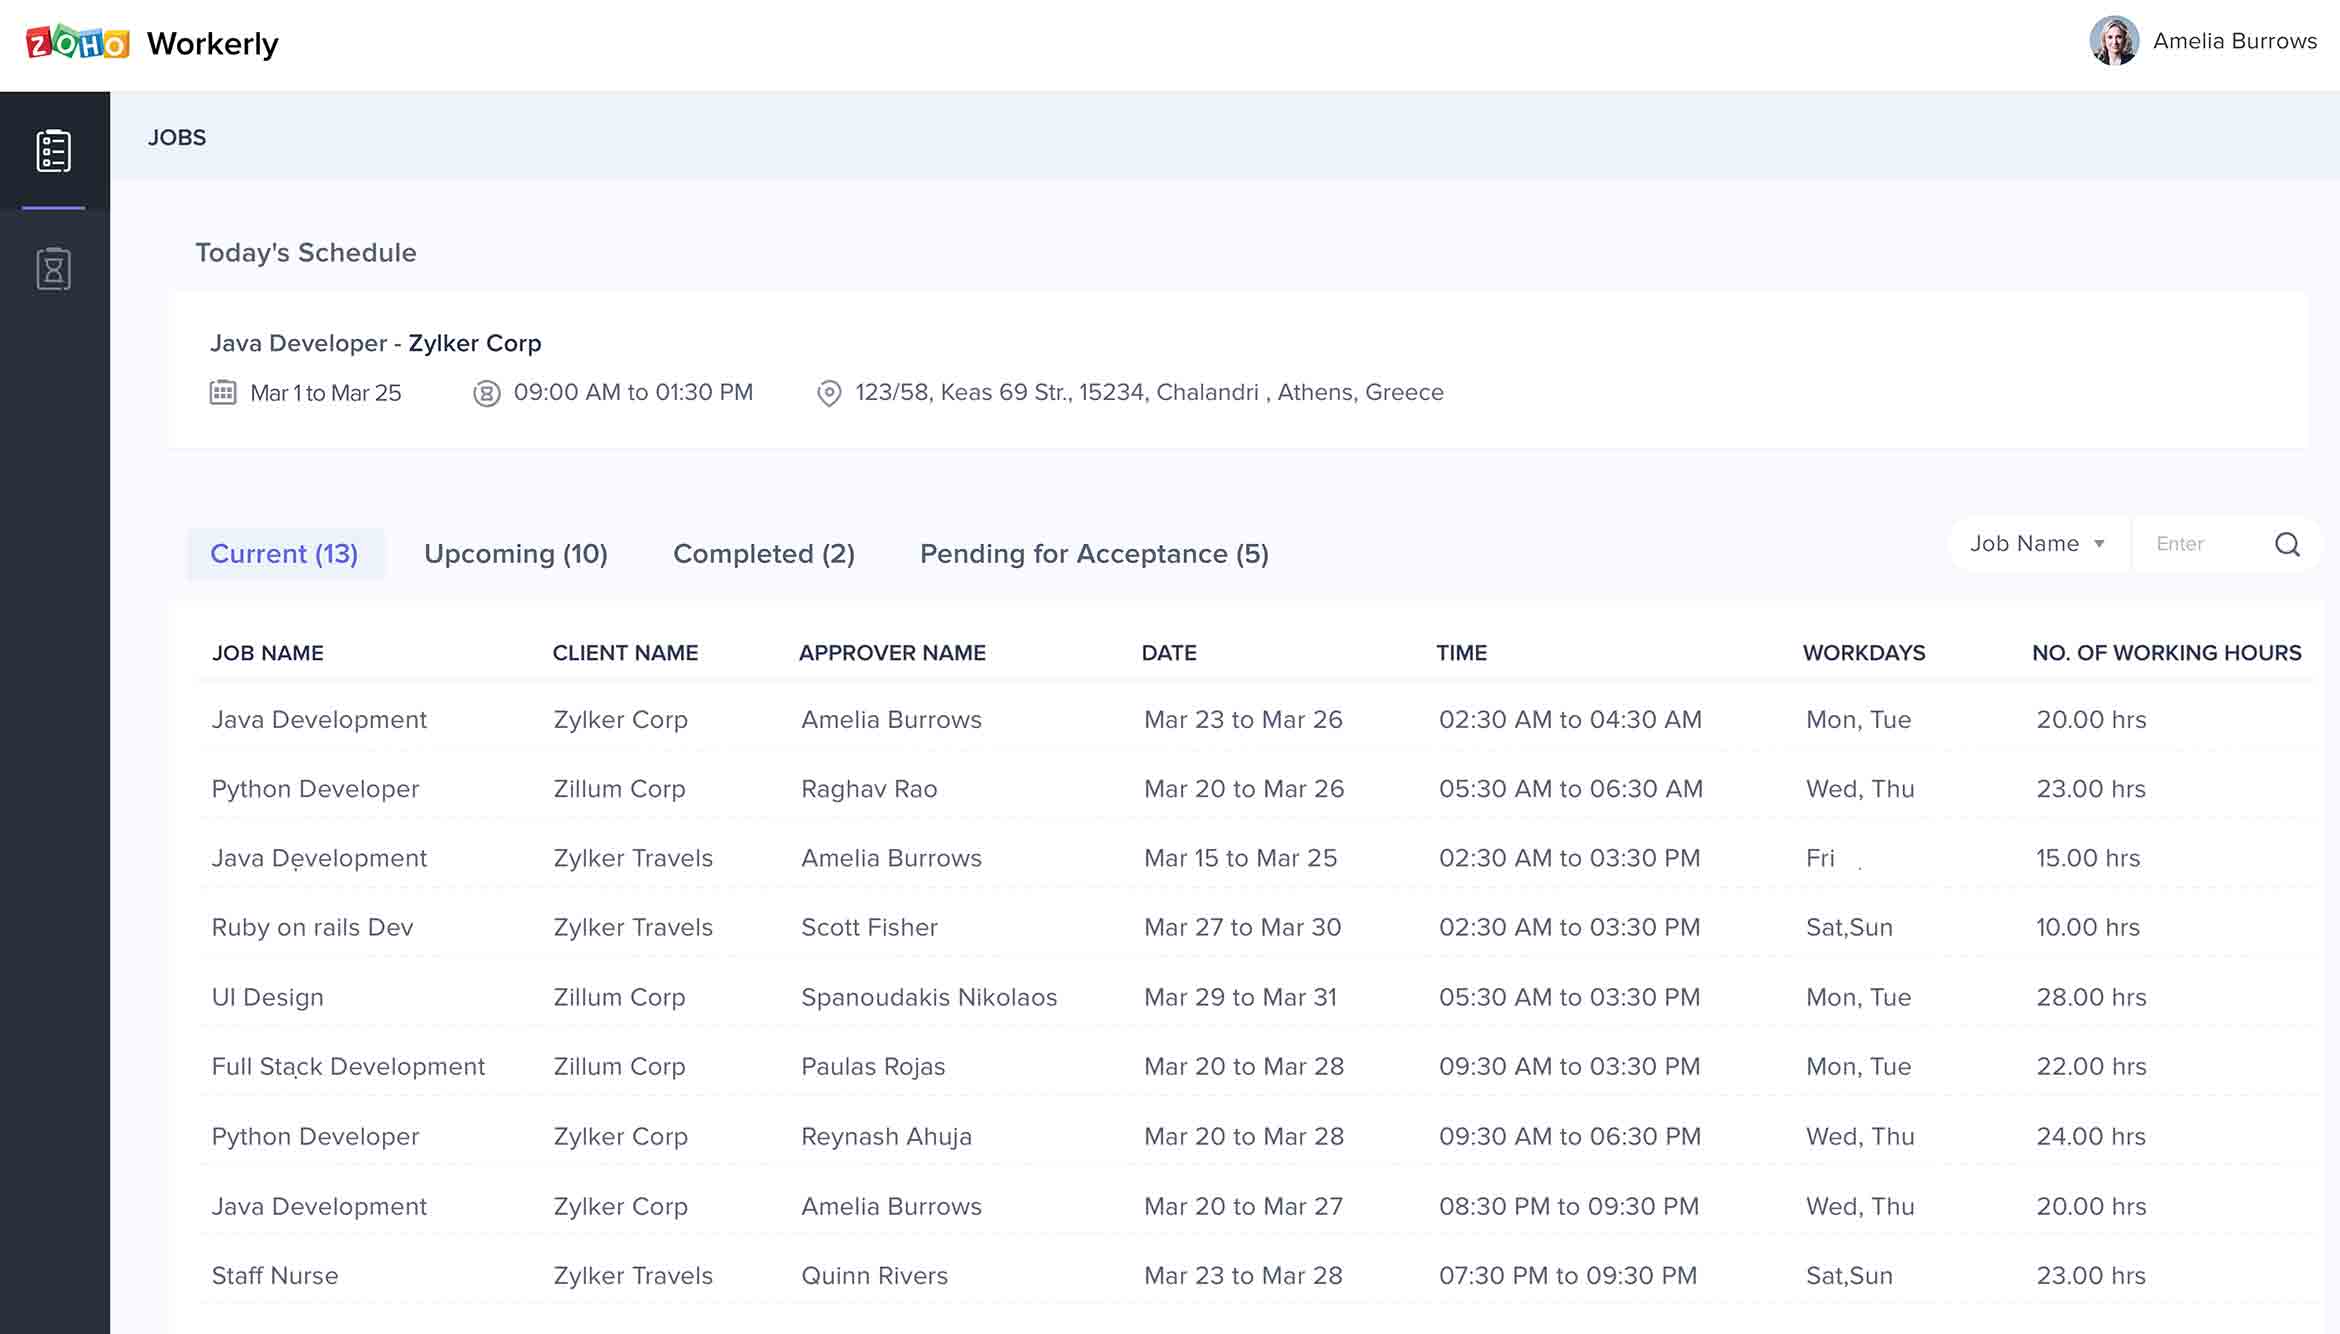Focus the Enter search field
The width and height of the screenshot is (2340, 1334).
(x=2200, y=544)
